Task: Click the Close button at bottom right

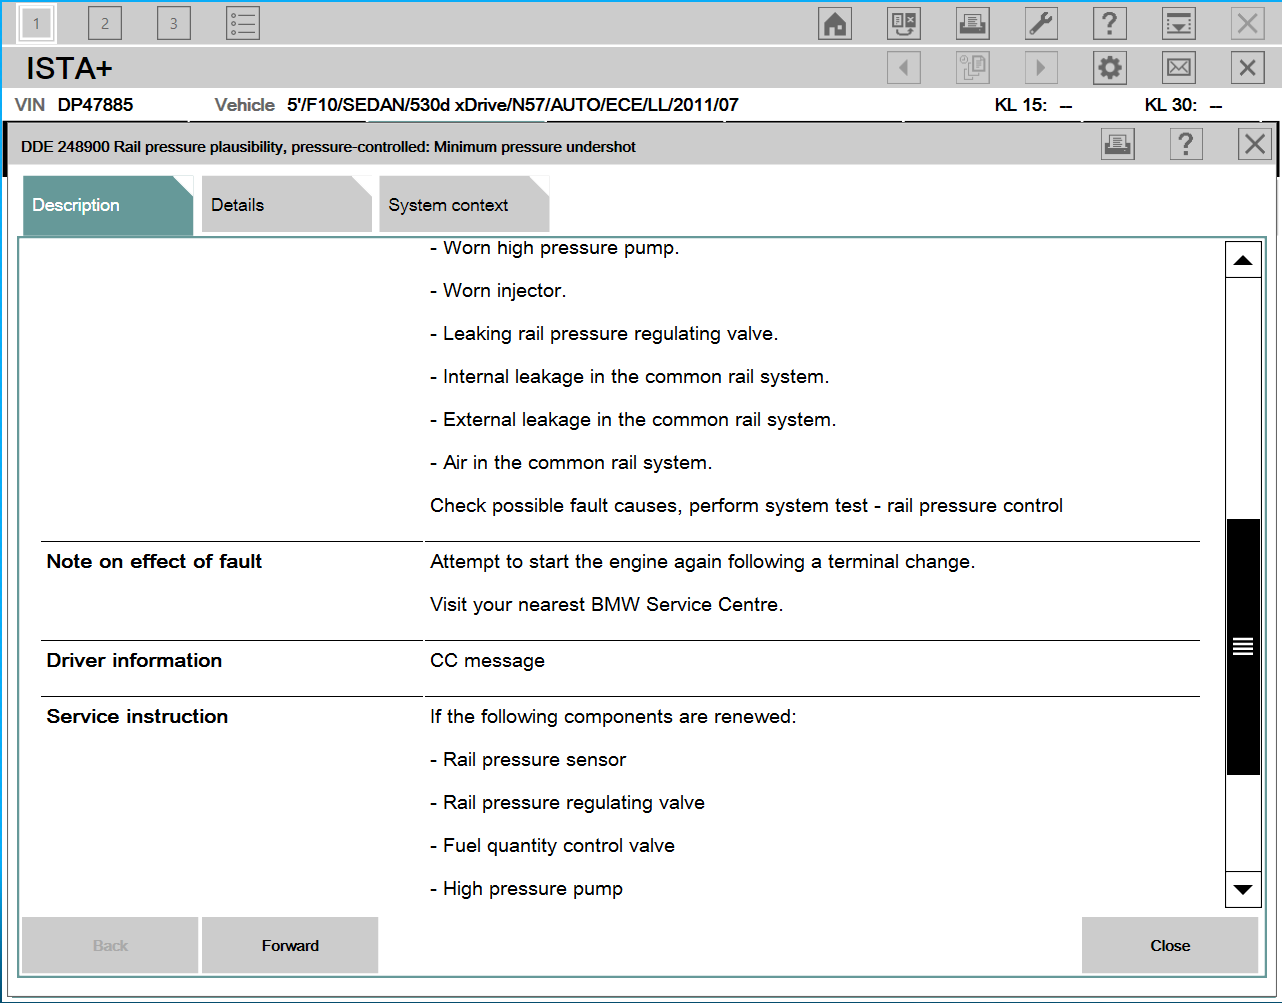Action: [1169, 945]
